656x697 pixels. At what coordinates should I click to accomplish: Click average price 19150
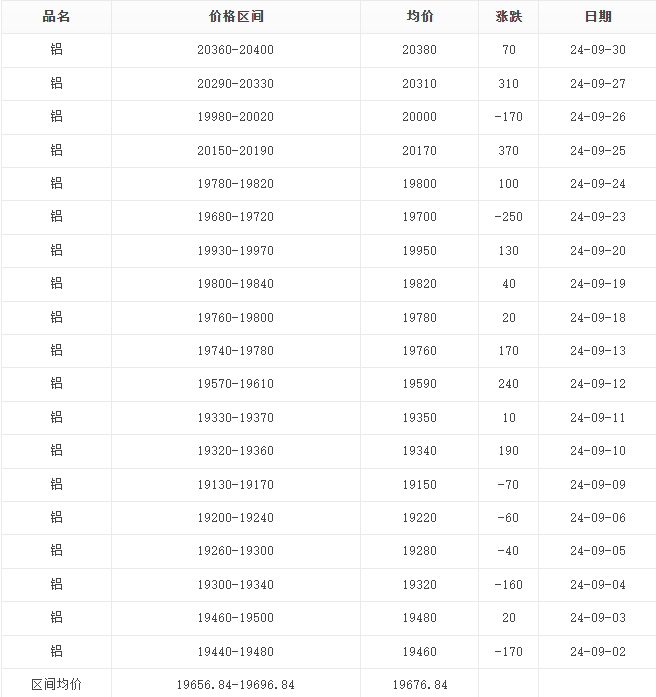(x=419, y=484)
